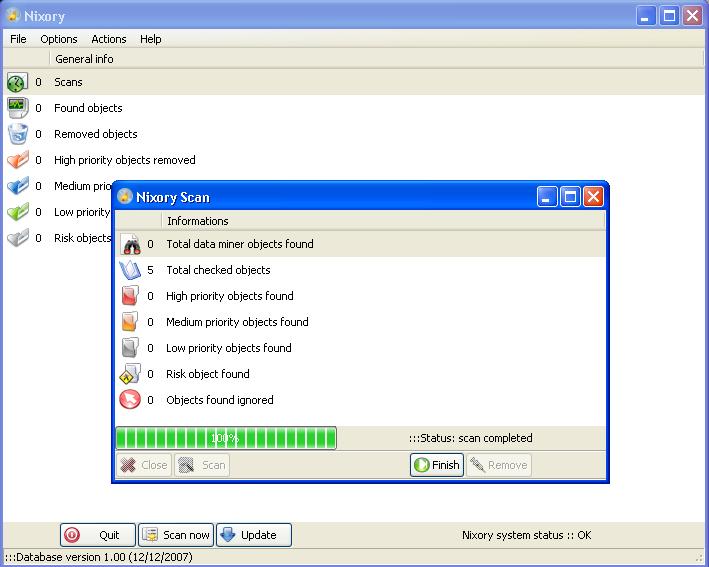This screenshot has width=709, height=567.
Task: Click the green 100% progress bar
Action: pos(226,438)
